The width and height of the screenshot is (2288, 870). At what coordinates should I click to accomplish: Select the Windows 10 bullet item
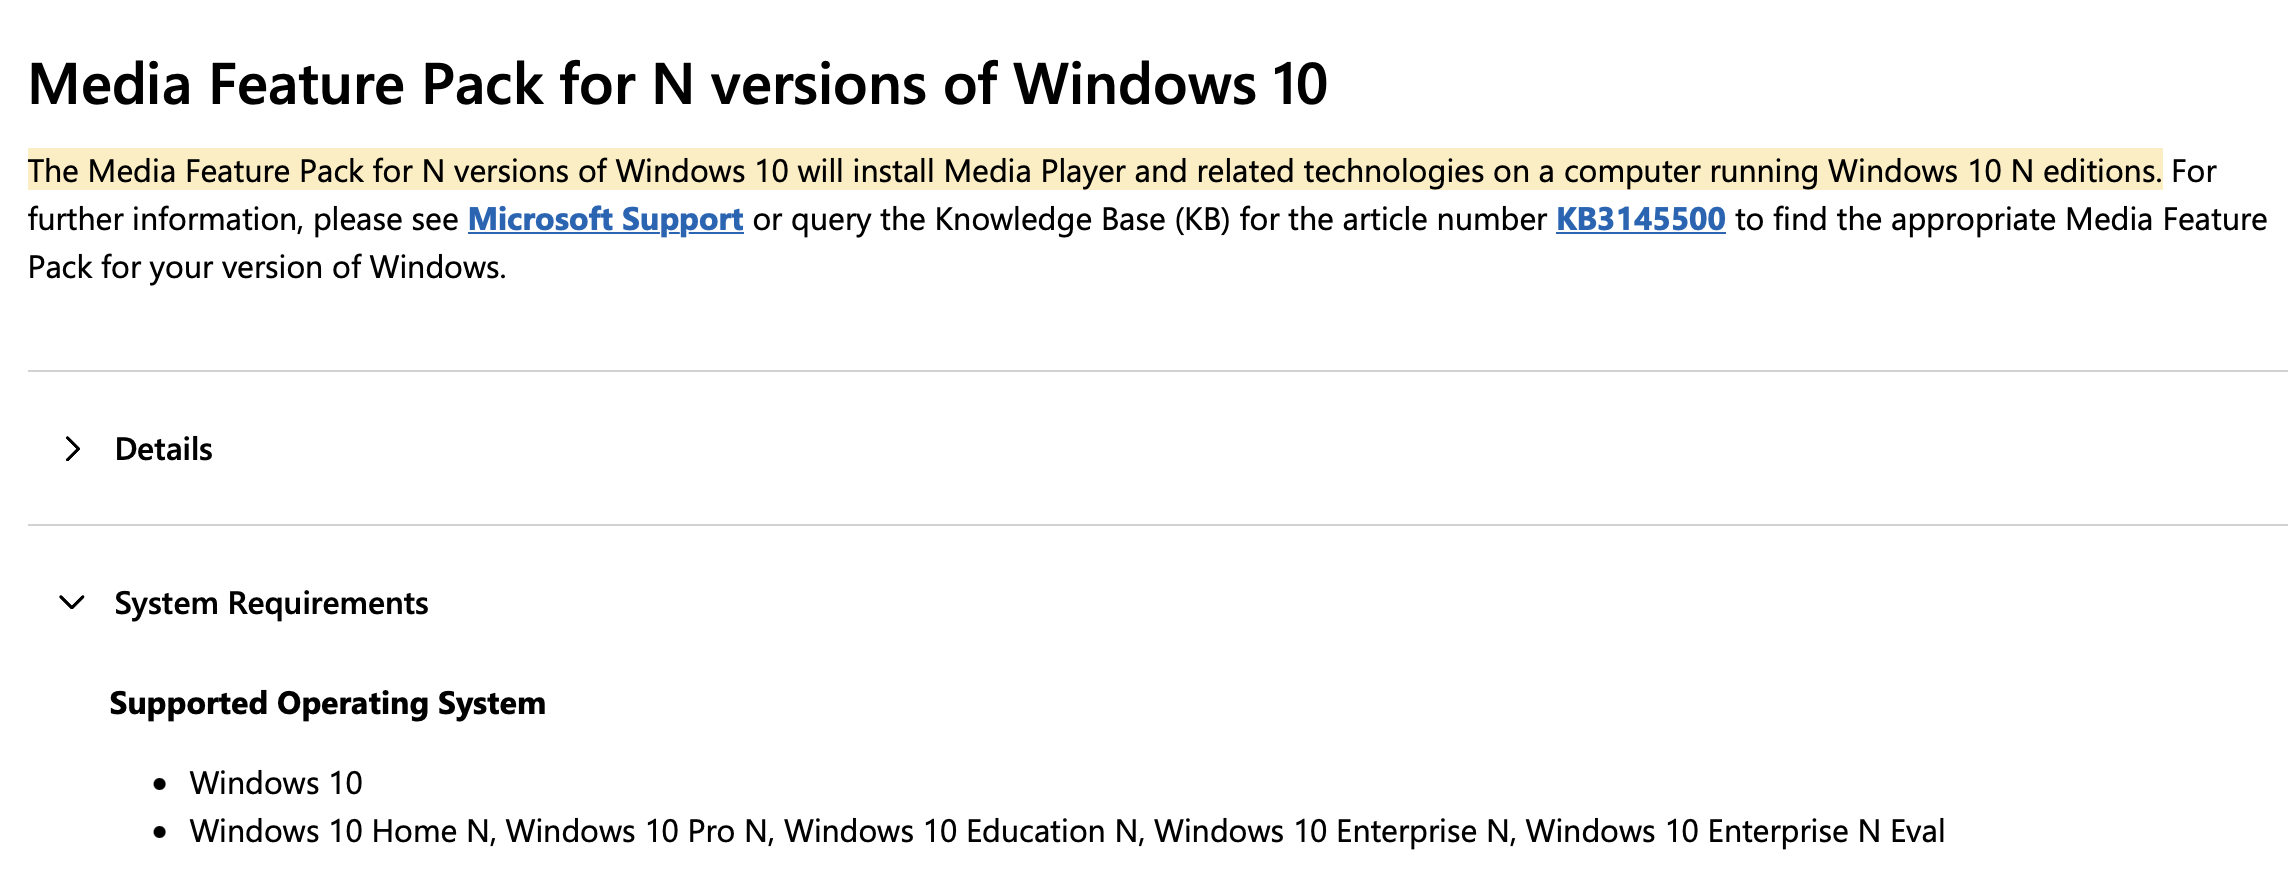click(x=276, y=783)
